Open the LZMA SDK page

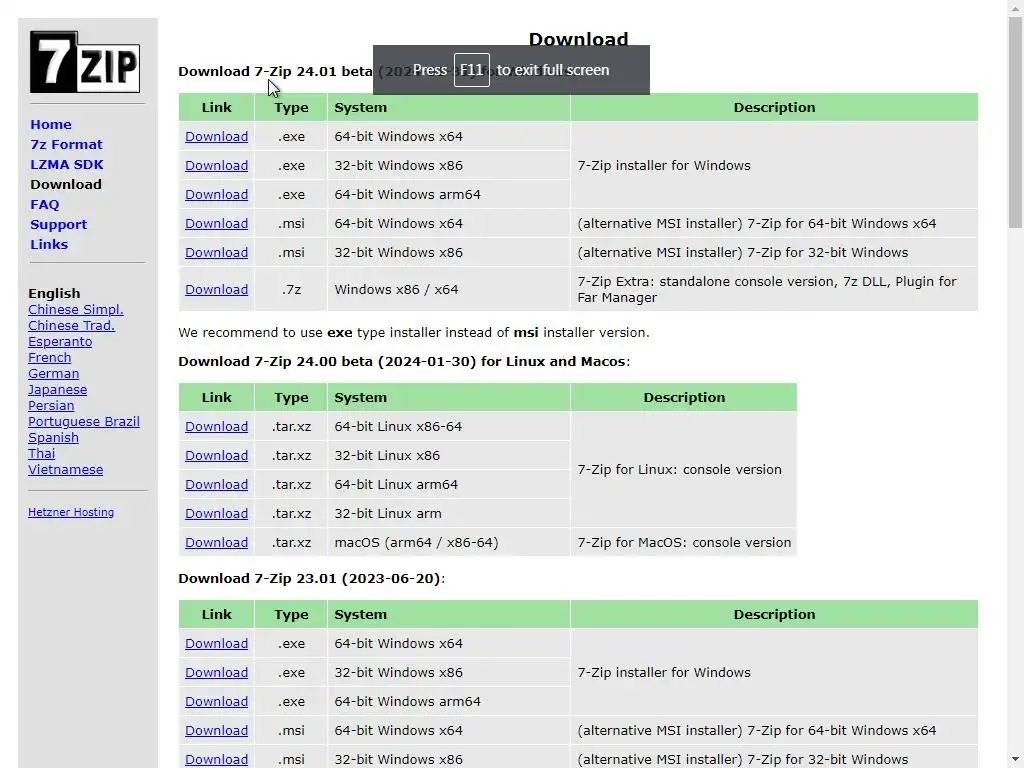[x=67, y=165]
